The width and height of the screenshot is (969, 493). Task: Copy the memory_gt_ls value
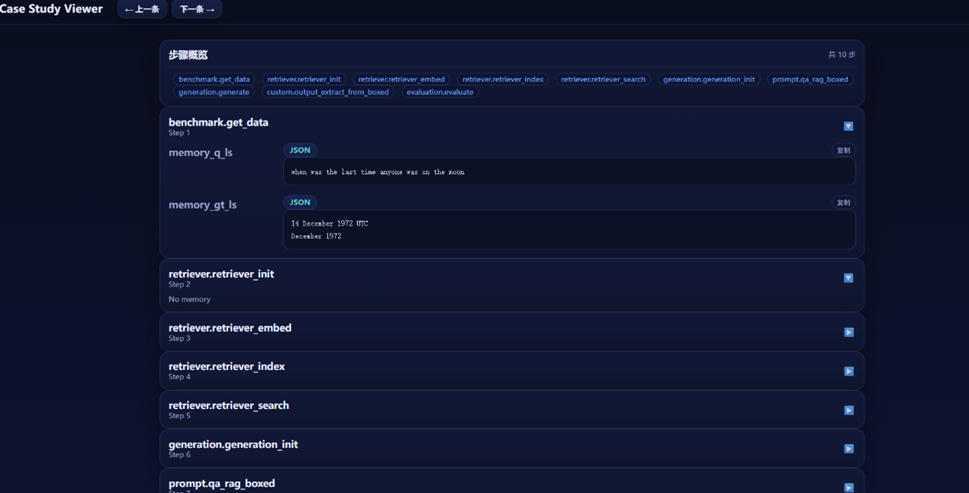click(843, 203)
